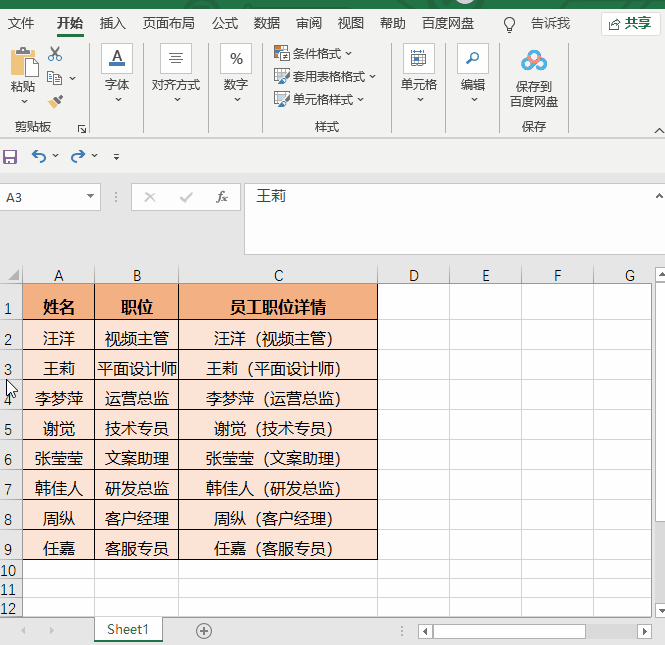This screenshot has height=645, width=665.
Task: Collapse the formula bar
Action: pyautogui.click(x=659, y=196)
